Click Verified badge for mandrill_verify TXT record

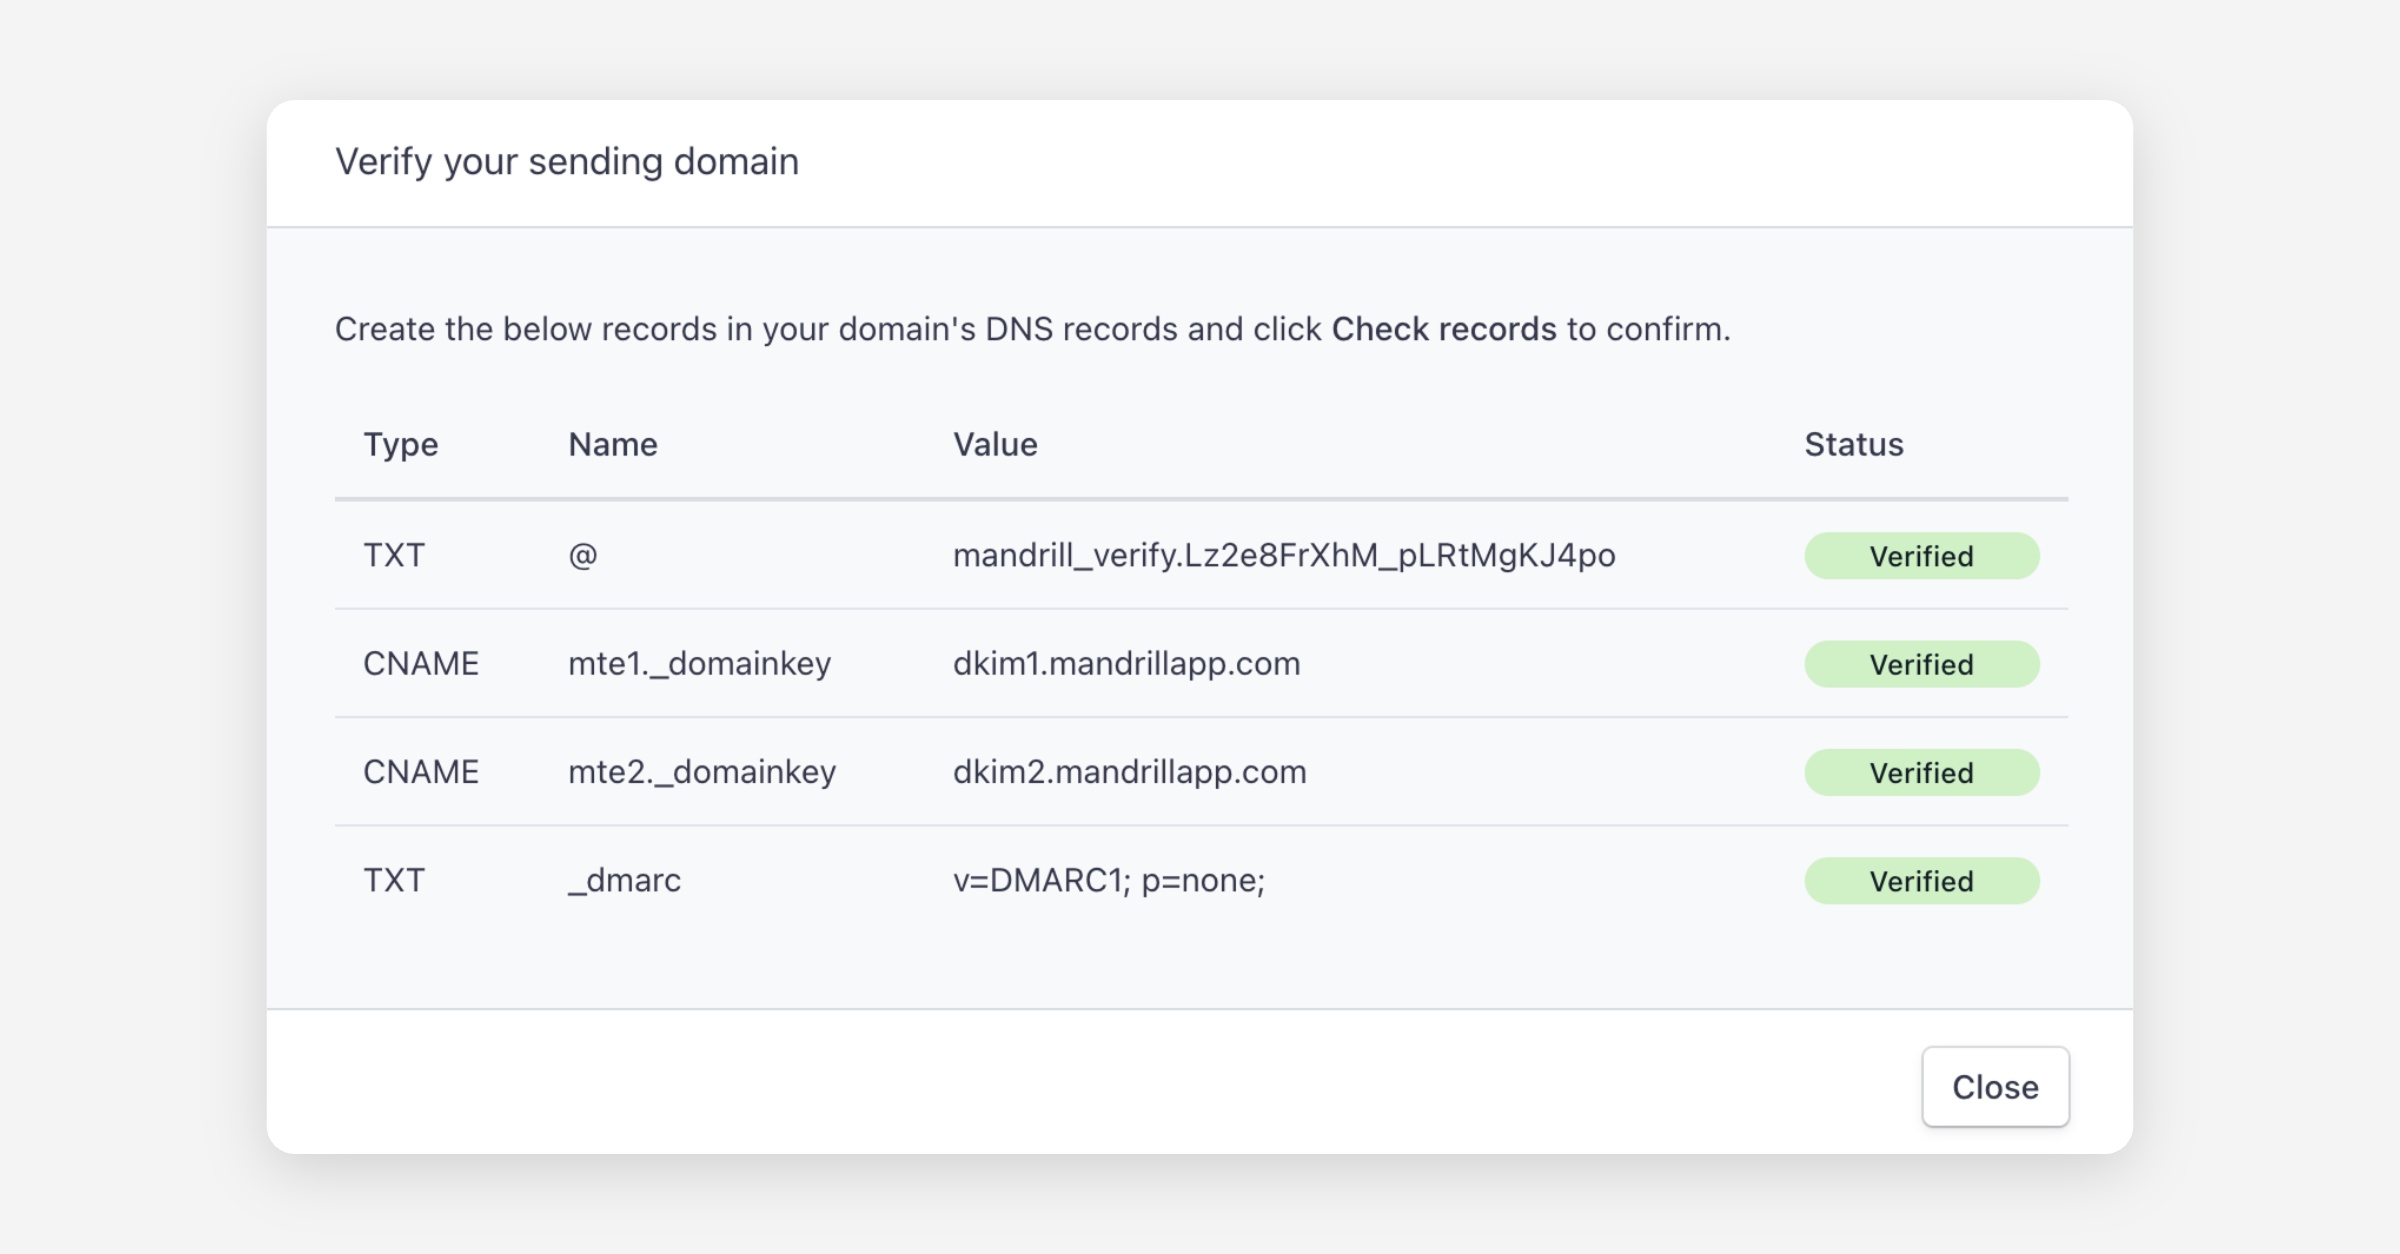click(1921, 556)
